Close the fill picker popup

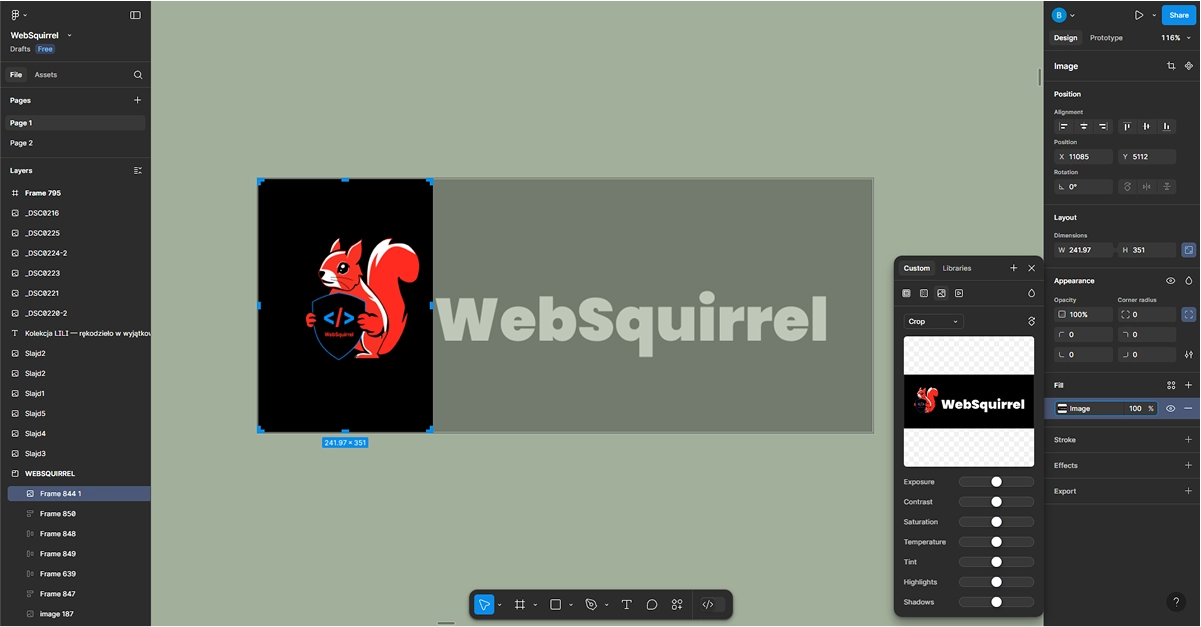pos(1032,268)
